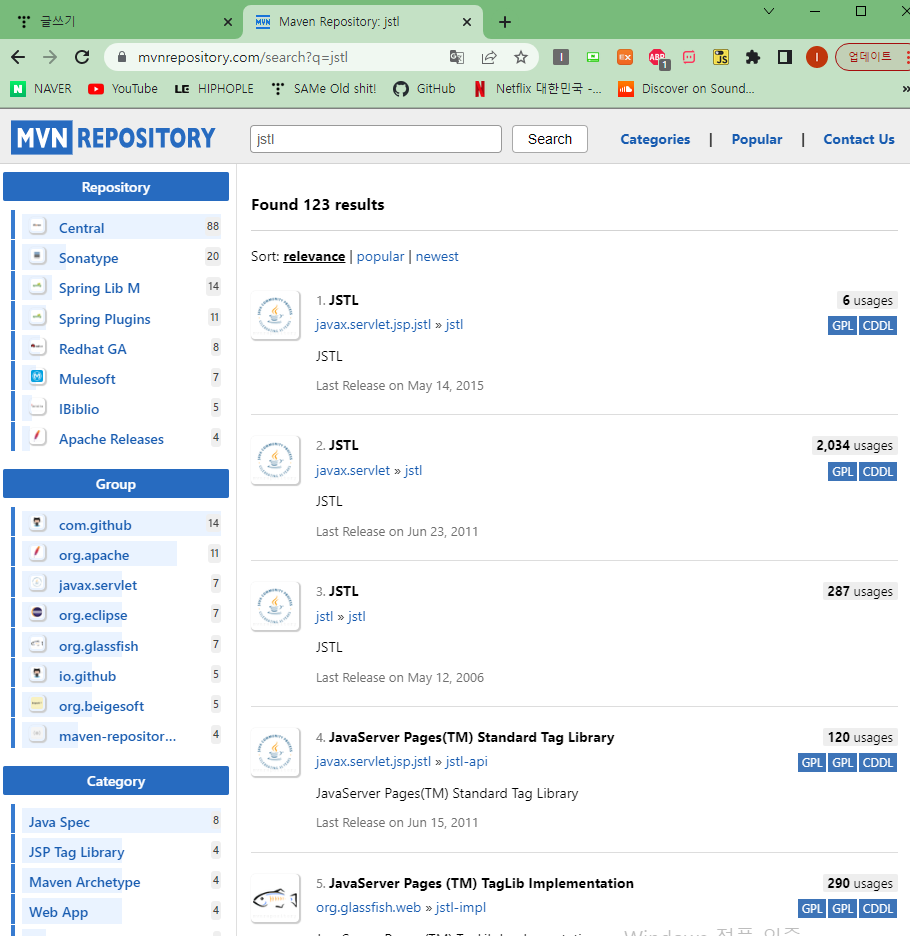Open the red profile avatar icon
Screen dimensions: 910x936
click(816, 57)
